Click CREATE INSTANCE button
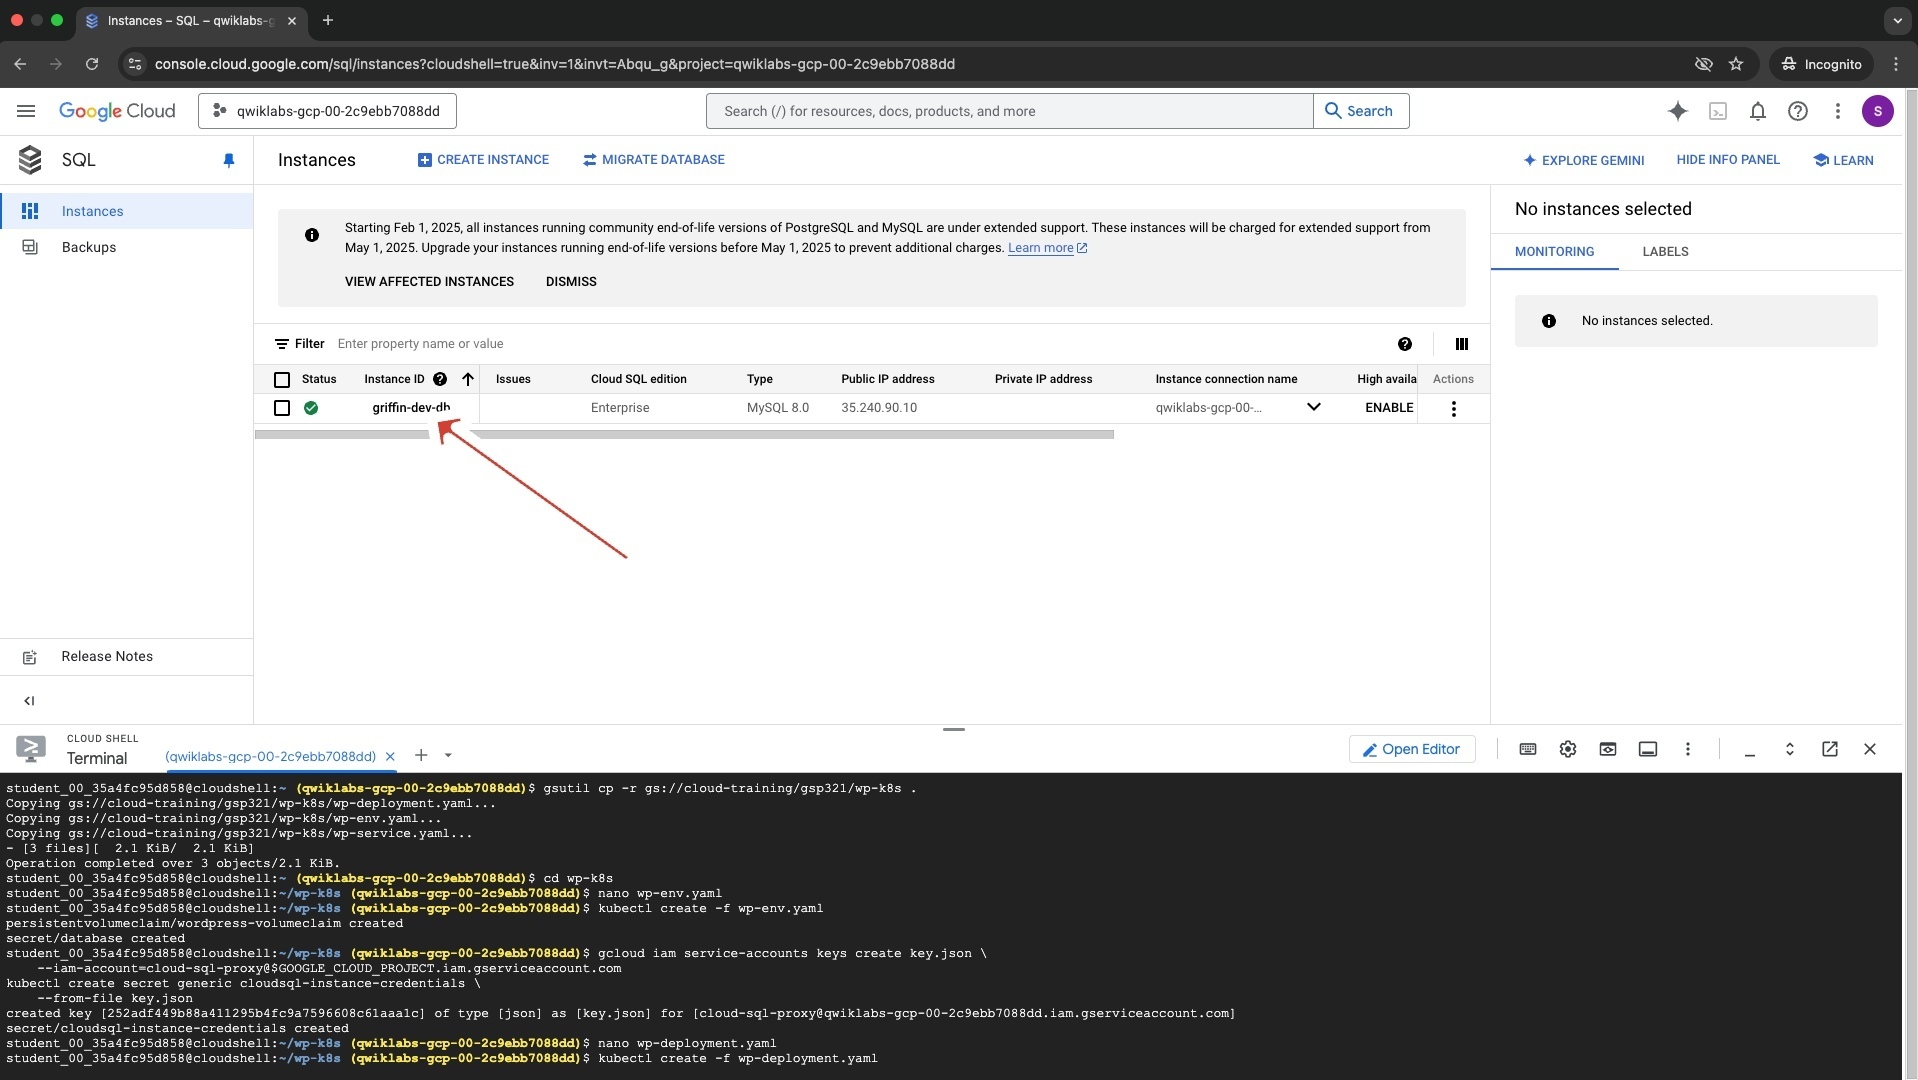1918x1080 pixels. (483, 160)
